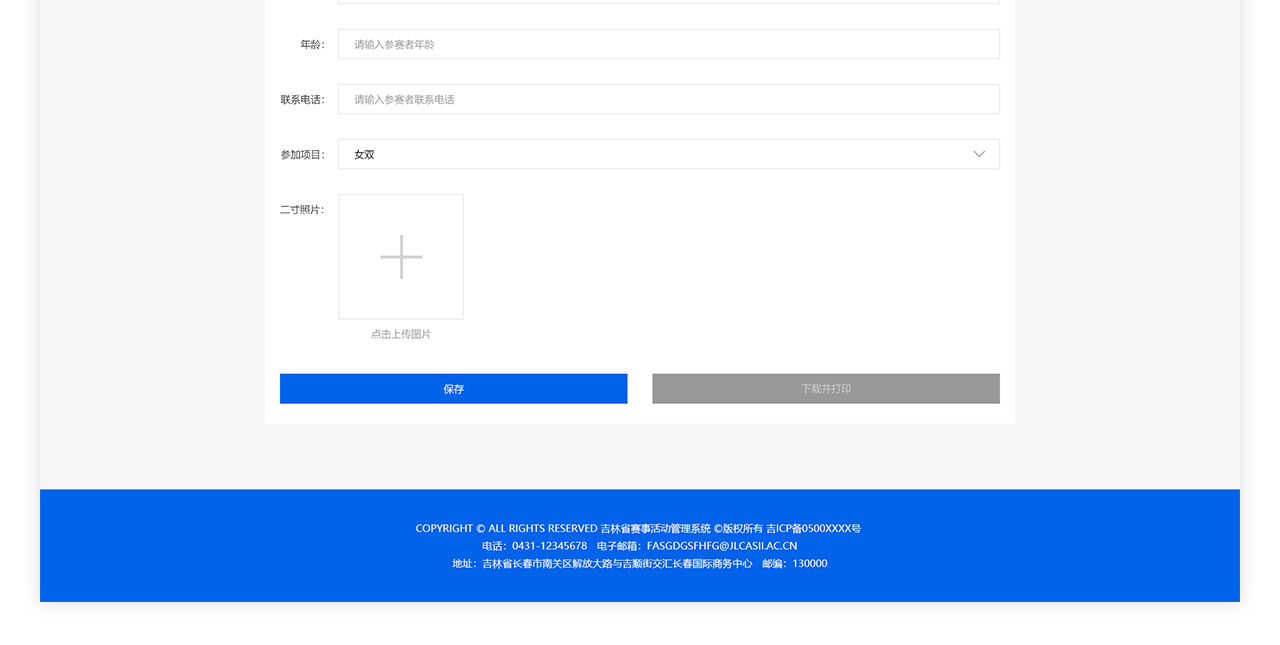The width and height of the screenshot is (1280, 645).
Task: Click the 联系电话 field label
Action: (x=302, y=100)
